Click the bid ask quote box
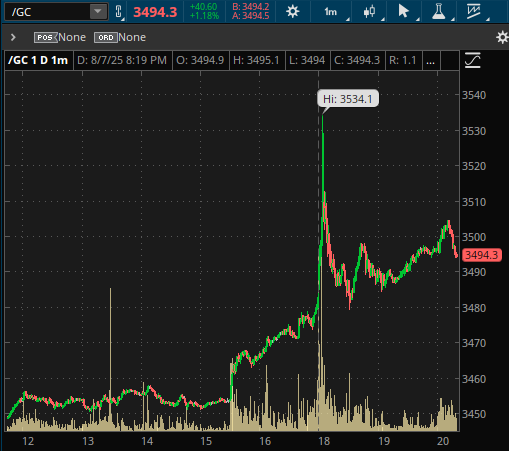This screenshot has height=451, width=509. pyautogui.click(x=251, y=12)
